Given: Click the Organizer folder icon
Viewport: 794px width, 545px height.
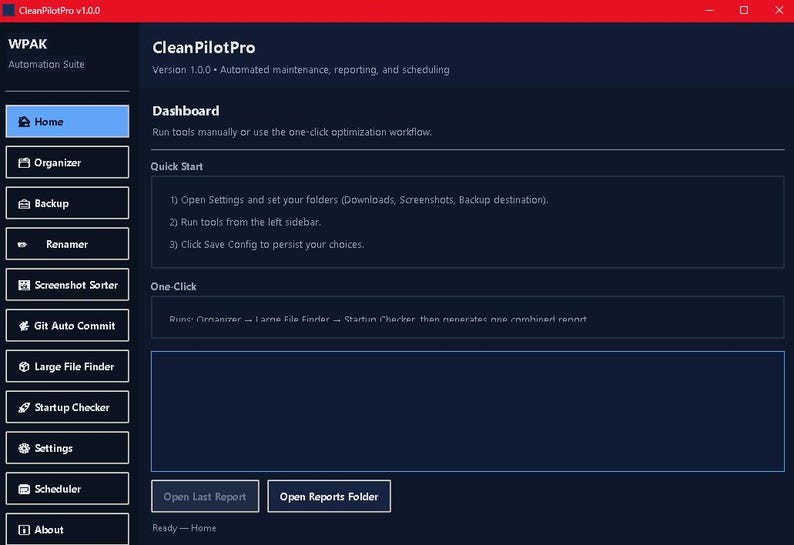Looking at the screenshot, I should pyautogui.click(x=24, y=163).
